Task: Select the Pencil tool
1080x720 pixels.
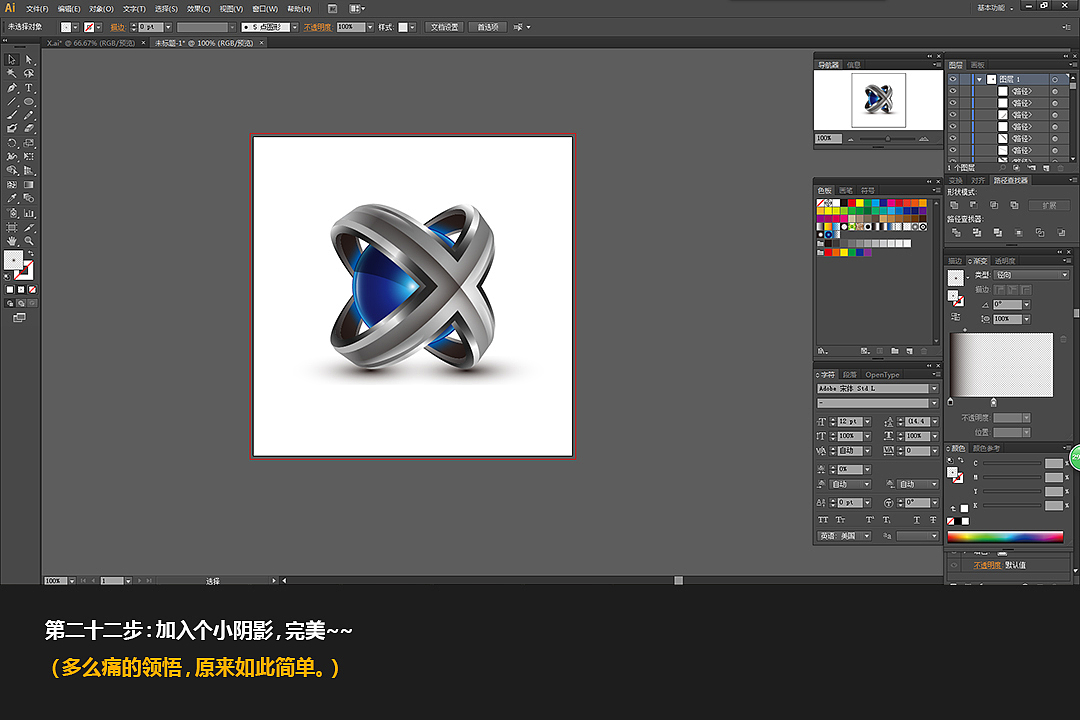Action: [x=29, y=115]
